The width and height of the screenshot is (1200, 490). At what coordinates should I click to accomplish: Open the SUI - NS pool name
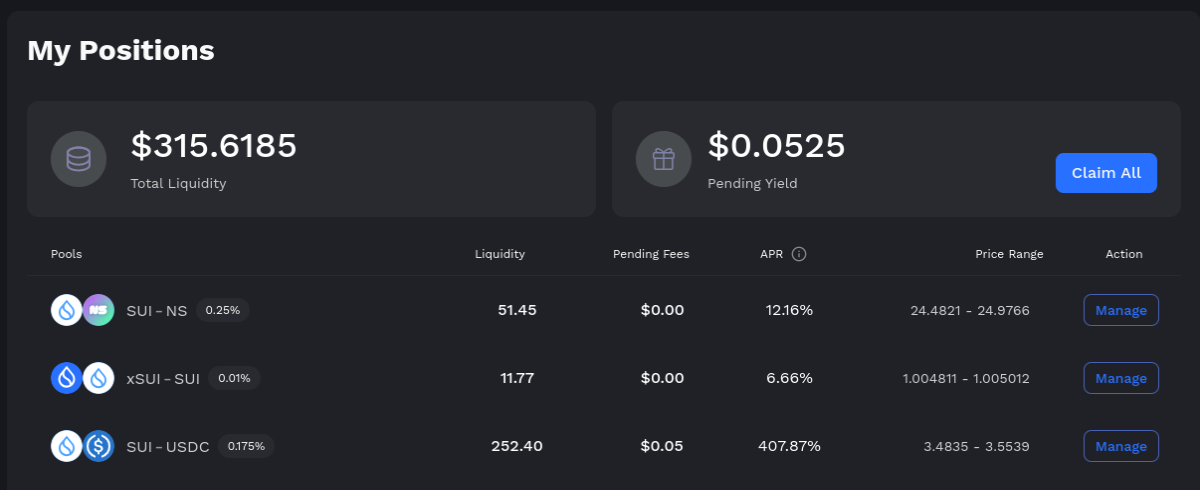coord(157,310)
